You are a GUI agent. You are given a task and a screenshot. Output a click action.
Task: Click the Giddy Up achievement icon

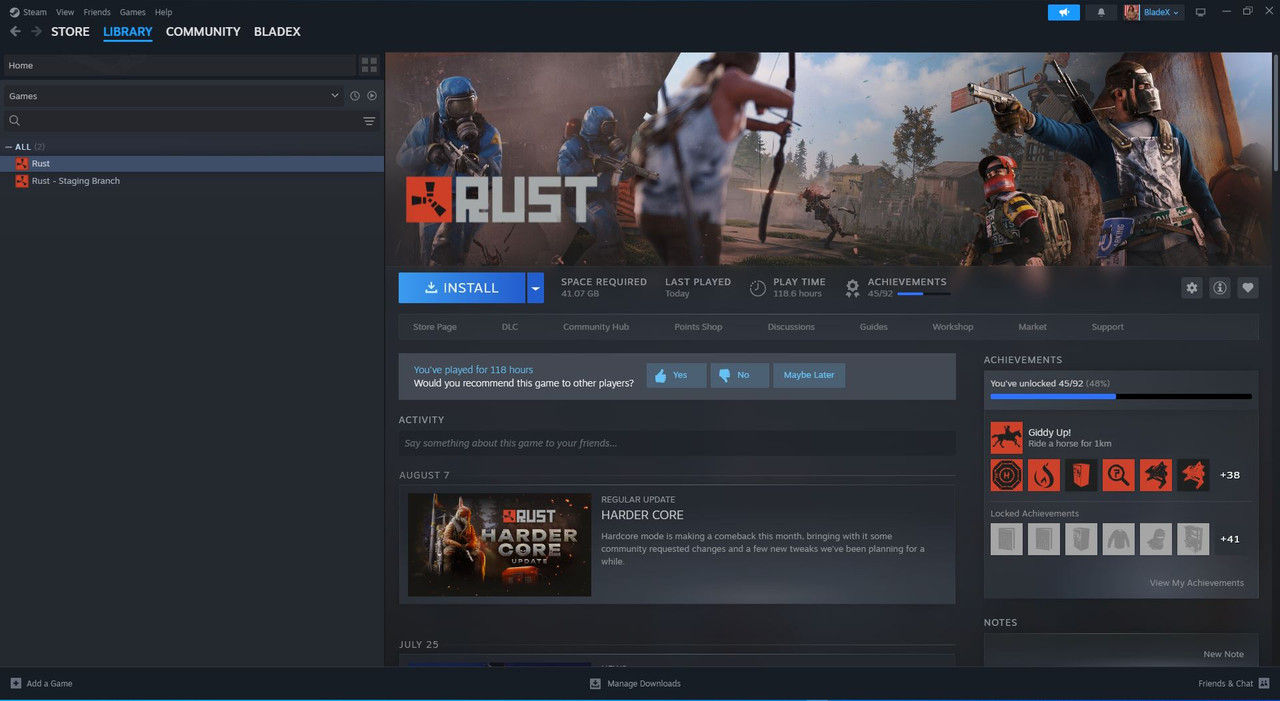pos(1006,438)
